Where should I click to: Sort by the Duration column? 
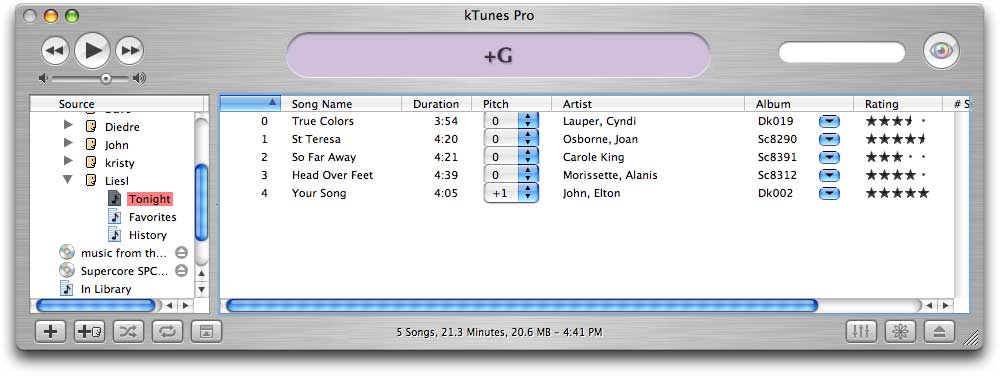pos(436,103)
